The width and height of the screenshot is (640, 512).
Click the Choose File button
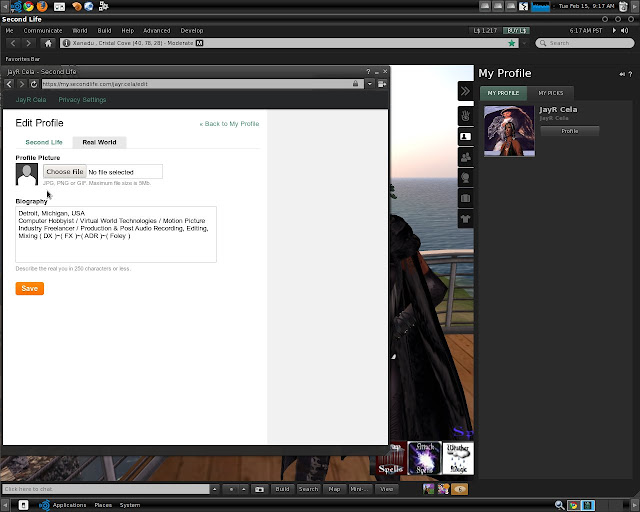point(64,172)
